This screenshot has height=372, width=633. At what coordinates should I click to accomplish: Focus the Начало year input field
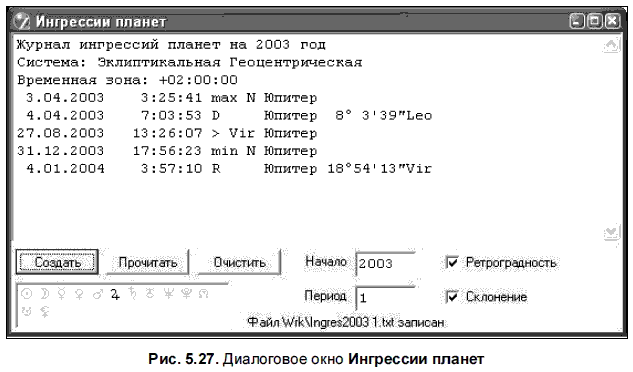386,263
